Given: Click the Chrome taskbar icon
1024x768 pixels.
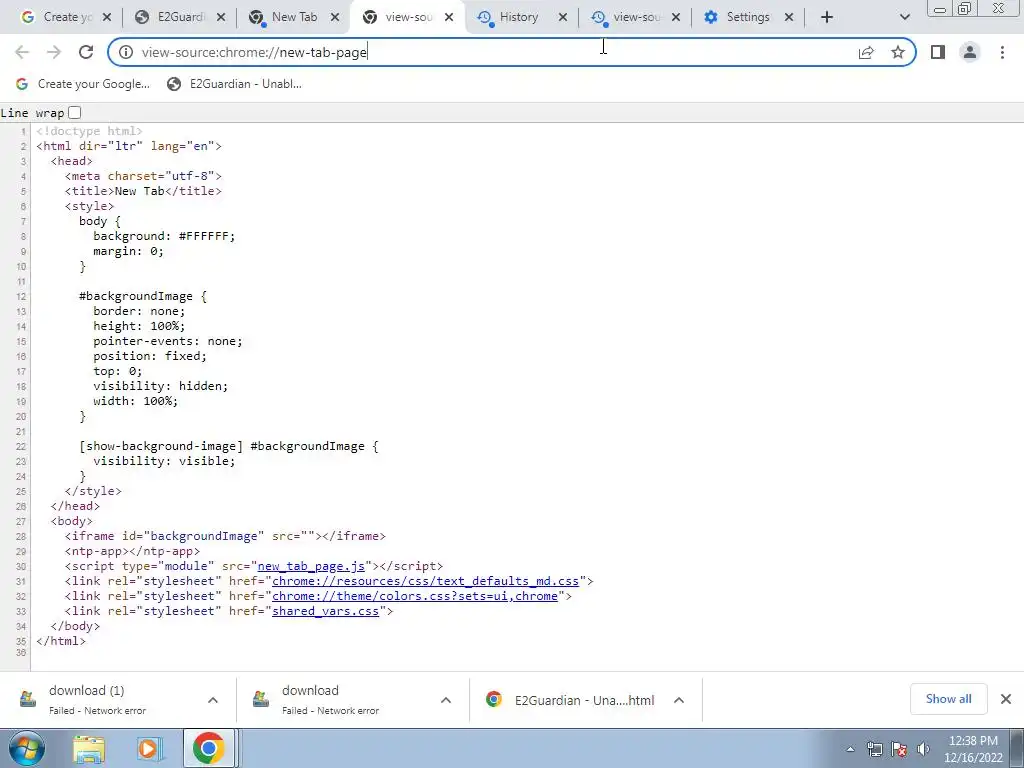Looking at the screenshot, I should coord(209,748).
